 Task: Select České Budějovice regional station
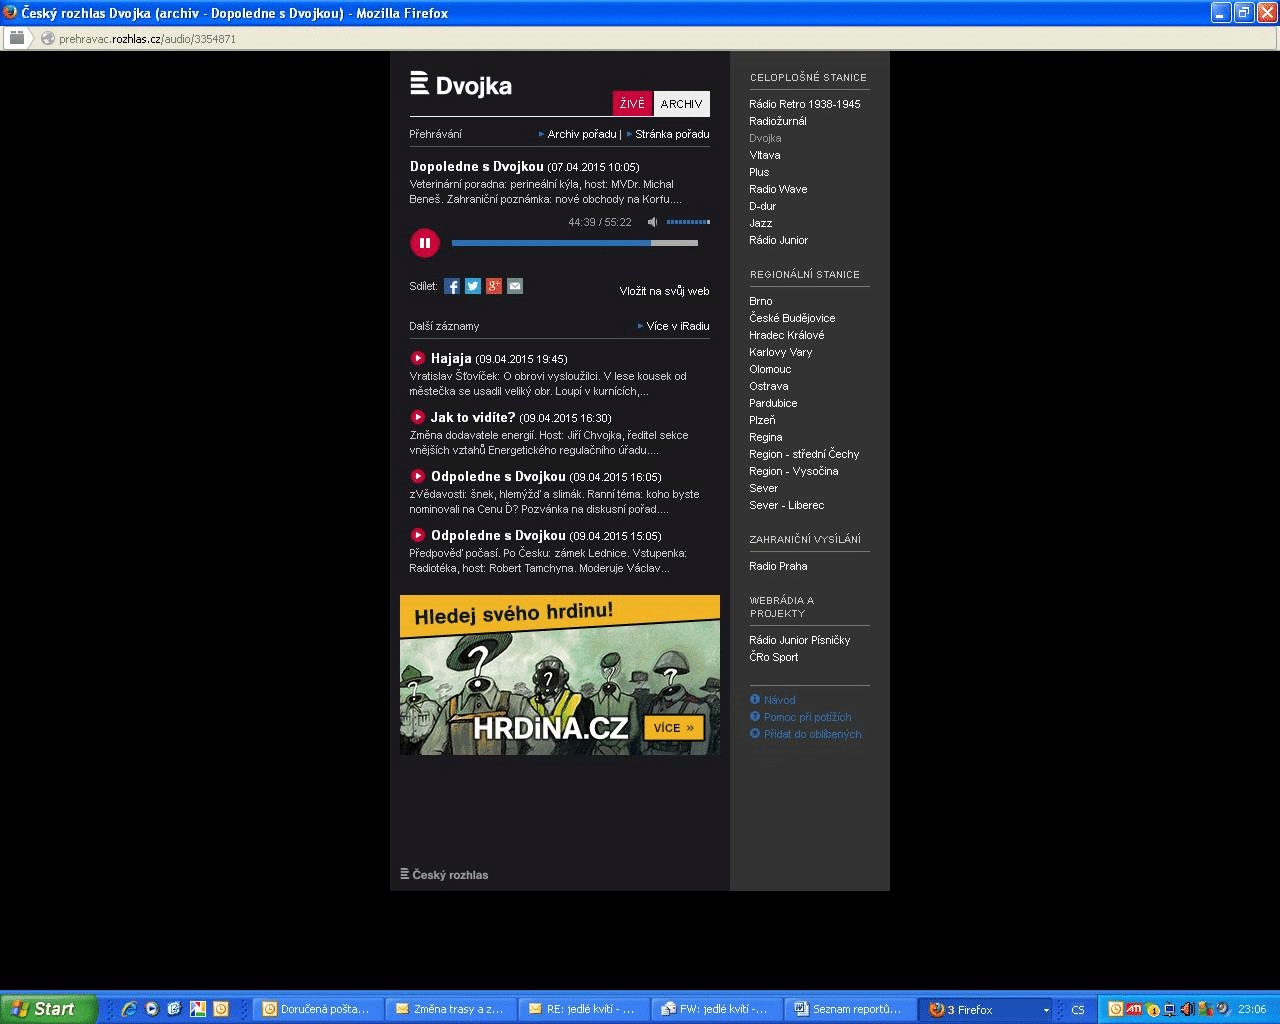[792, 318]
